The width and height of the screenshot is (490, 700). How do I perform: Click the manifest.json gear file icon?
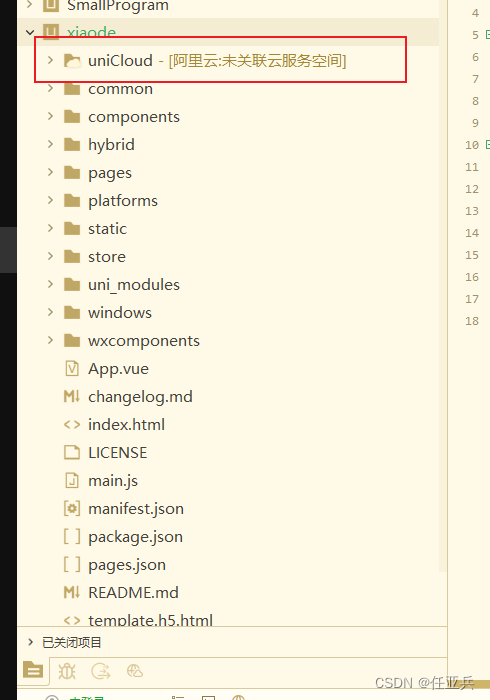pos(72,508)
